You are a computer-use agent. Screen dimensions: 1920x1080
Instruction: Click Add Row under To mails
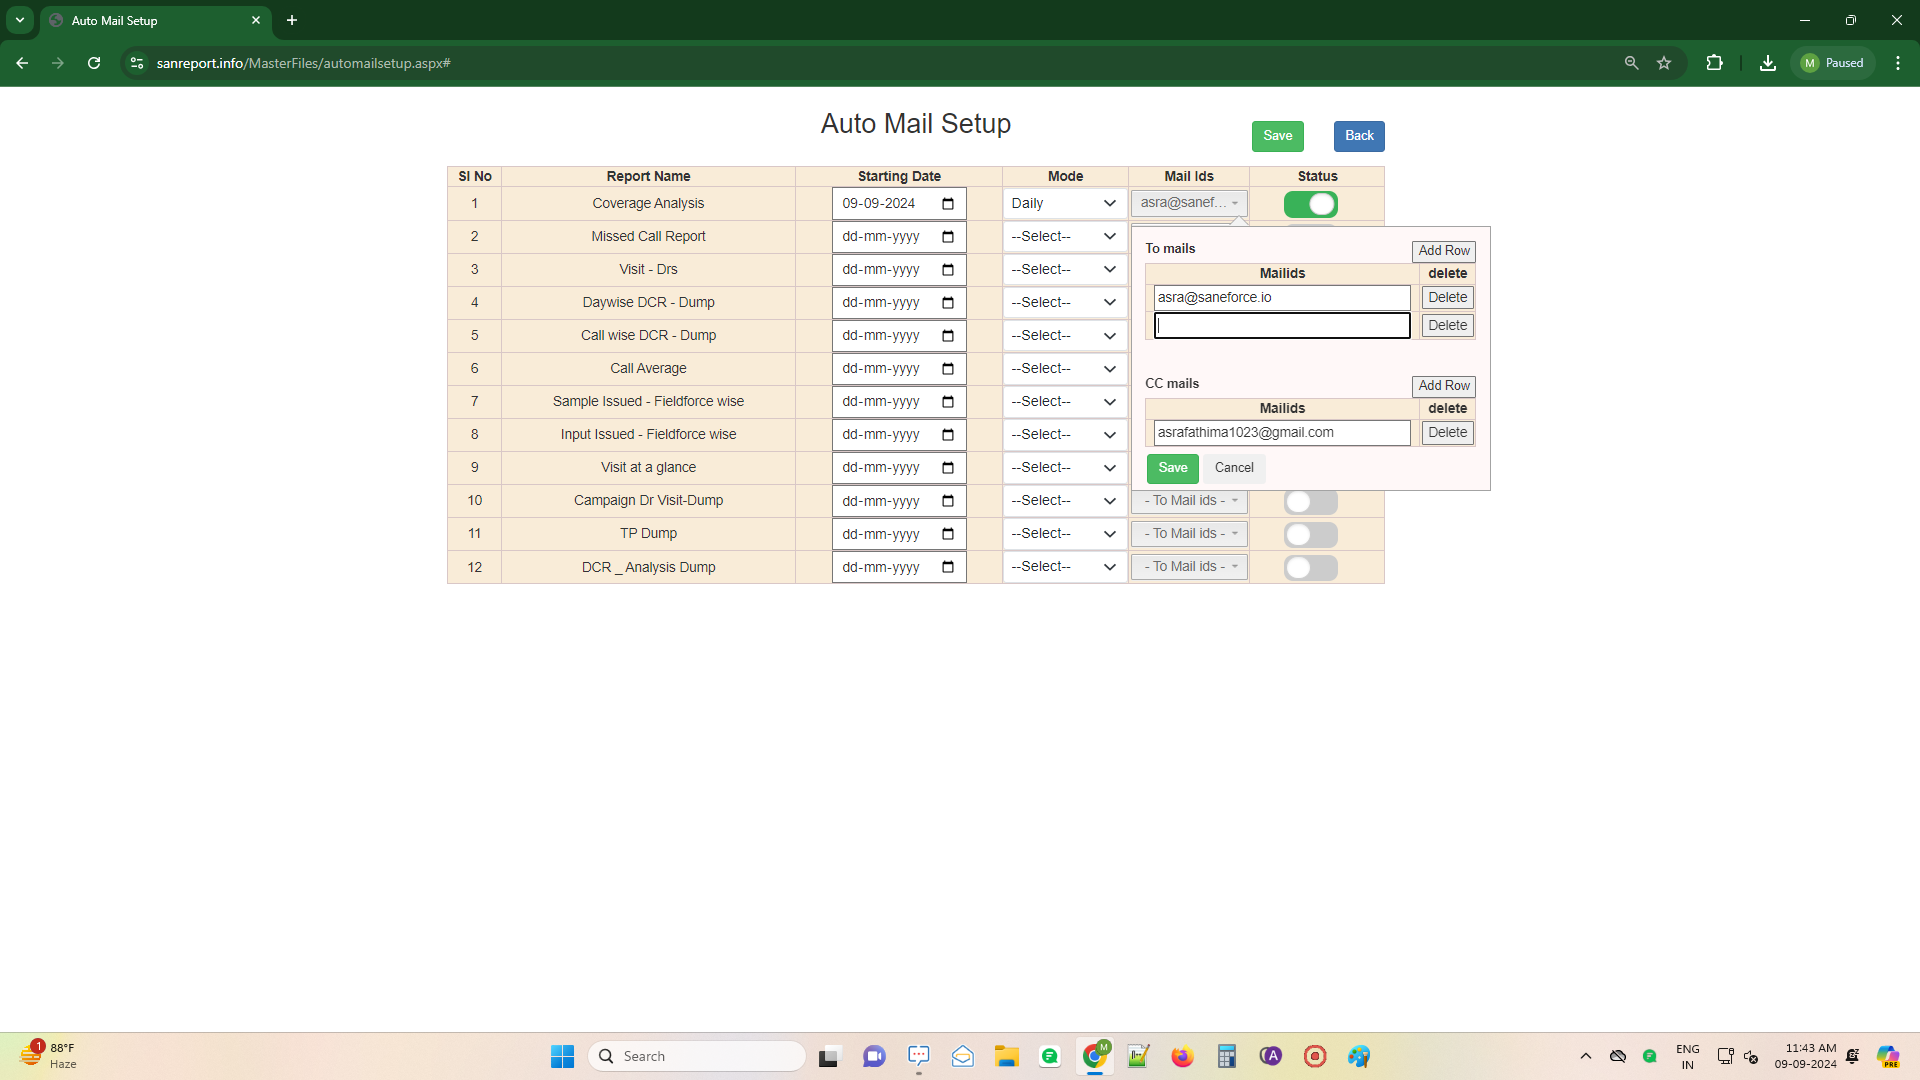coord(1443,251)
